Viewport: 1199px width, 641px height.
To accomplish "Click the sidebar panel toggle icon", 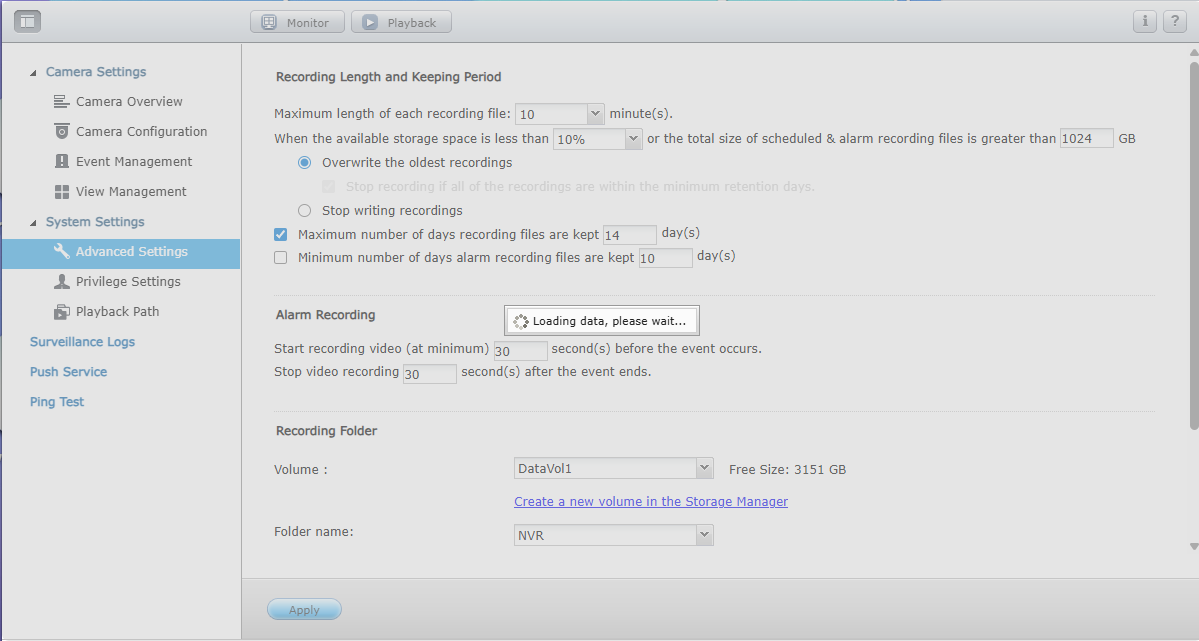I will point(27,21).
